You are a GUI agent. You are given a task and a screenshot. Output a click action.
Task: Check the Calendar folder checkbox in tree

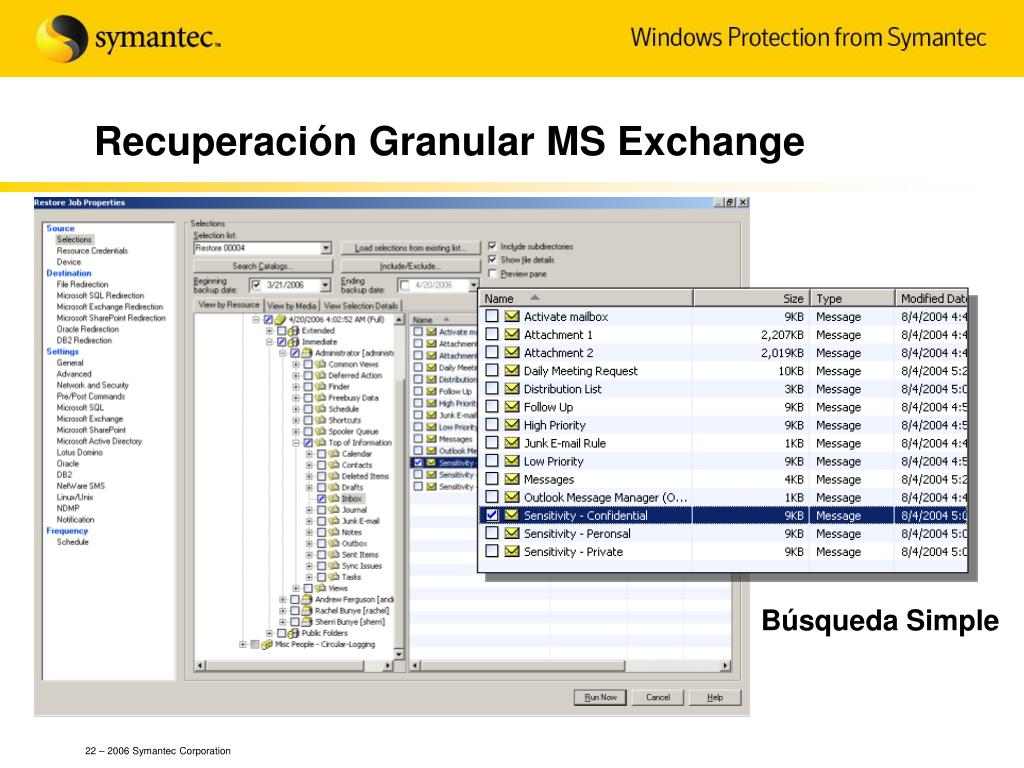point(321,454)
